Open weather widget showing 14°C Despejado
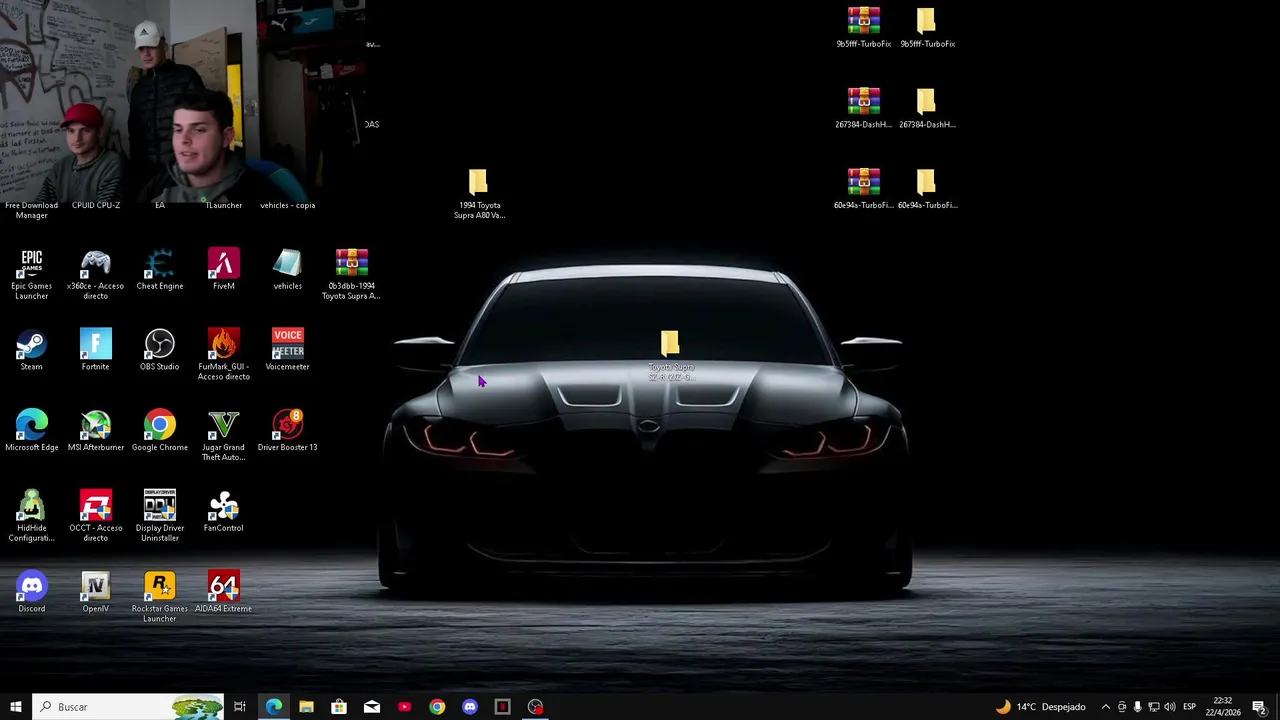The width and height of the screenshot is (1280, 720). (1040, 707)
